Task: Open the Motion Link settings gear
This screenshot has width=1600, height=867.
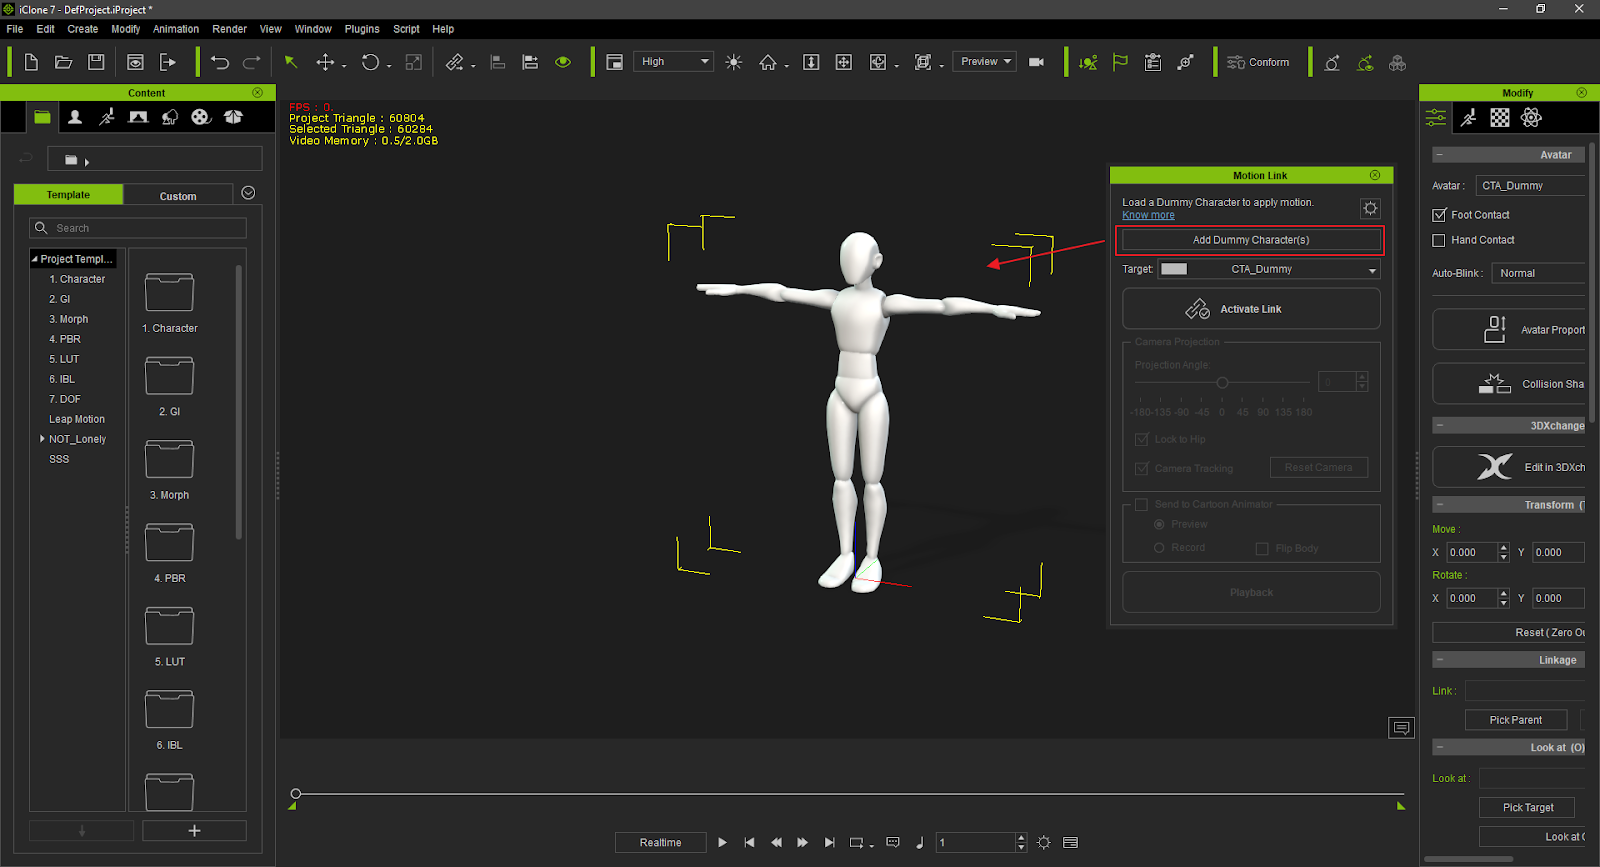Action: pos(1370,208)
